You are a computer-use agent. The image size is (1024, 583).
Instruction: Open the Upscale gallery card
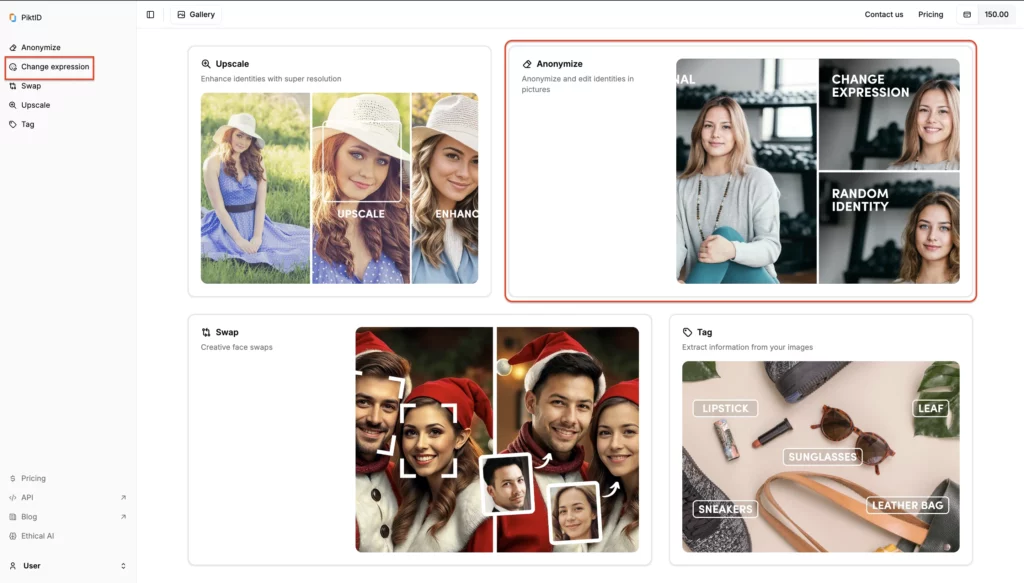tap(339, 172)
